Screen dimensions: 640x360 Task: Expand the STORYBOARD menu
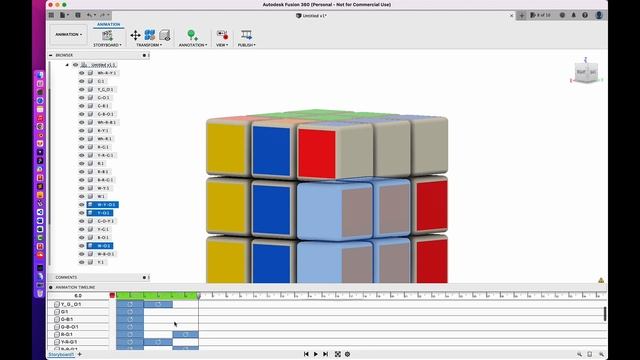(107, 45)
